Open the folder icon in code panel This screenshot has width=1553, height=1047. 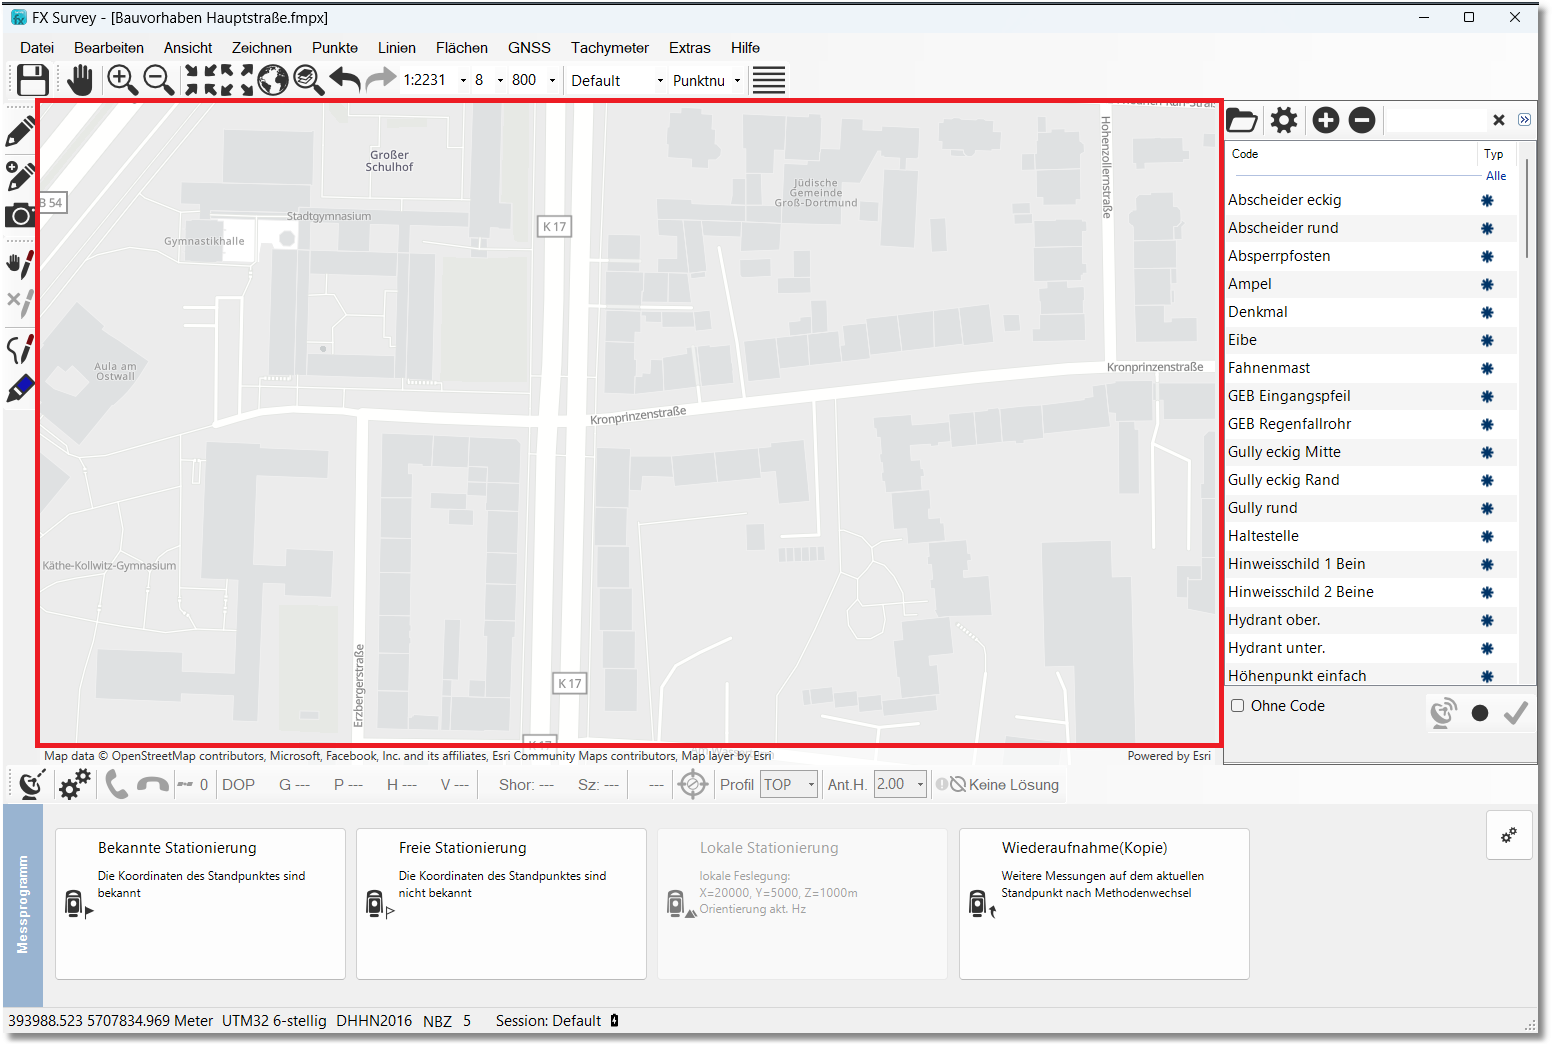point(1241,121)
